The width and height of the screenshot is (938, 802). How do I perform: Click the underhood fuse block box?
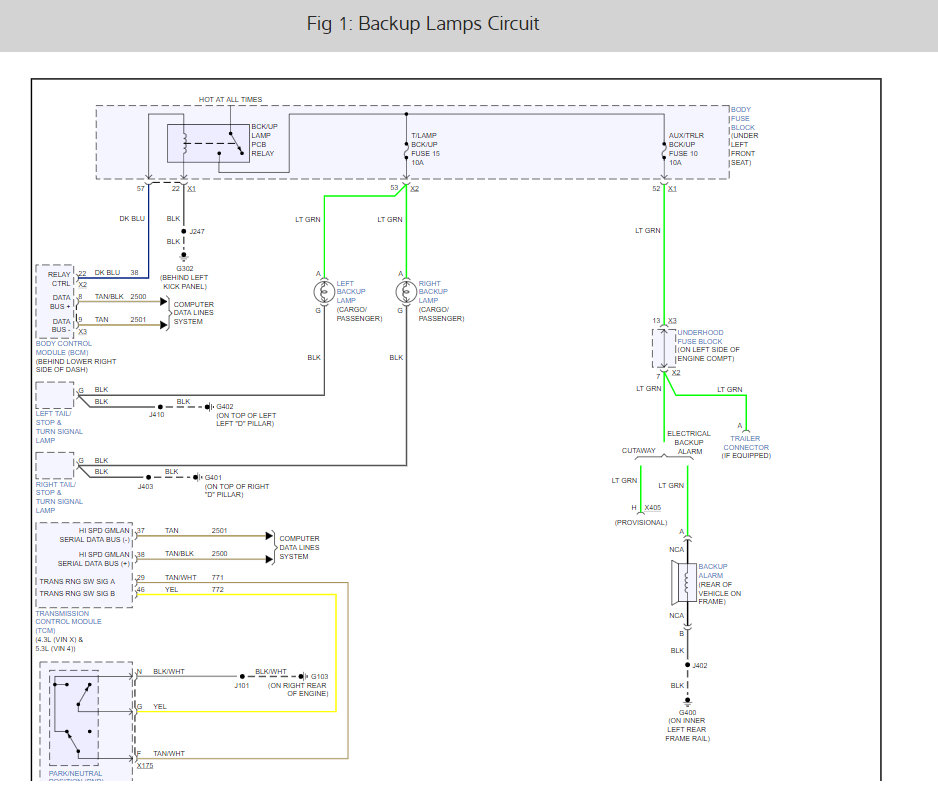pyautogui.click(x=664, y=346)
